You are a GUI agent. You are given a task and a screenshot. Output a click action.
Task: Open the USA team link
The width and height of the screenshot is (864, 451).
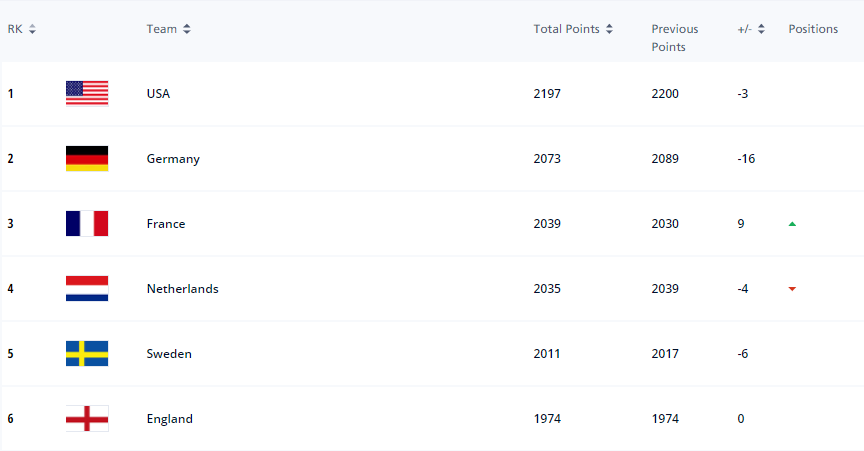[158, 94]
